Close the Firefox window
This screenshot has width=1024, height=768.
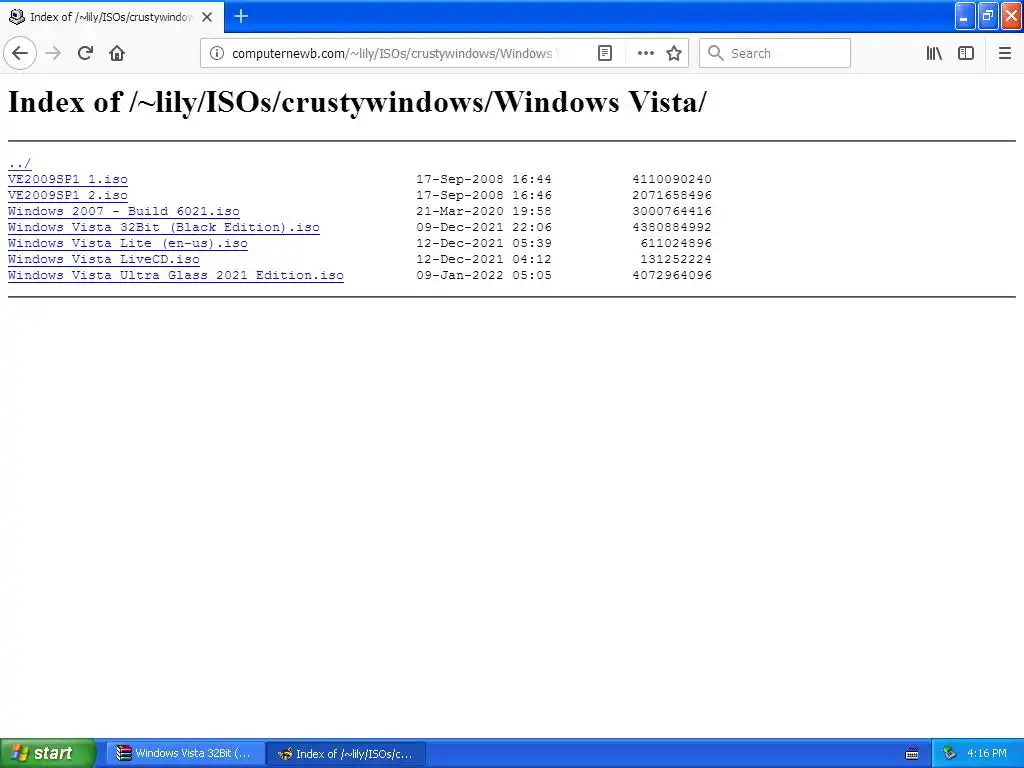click(x=1012, y=16)
